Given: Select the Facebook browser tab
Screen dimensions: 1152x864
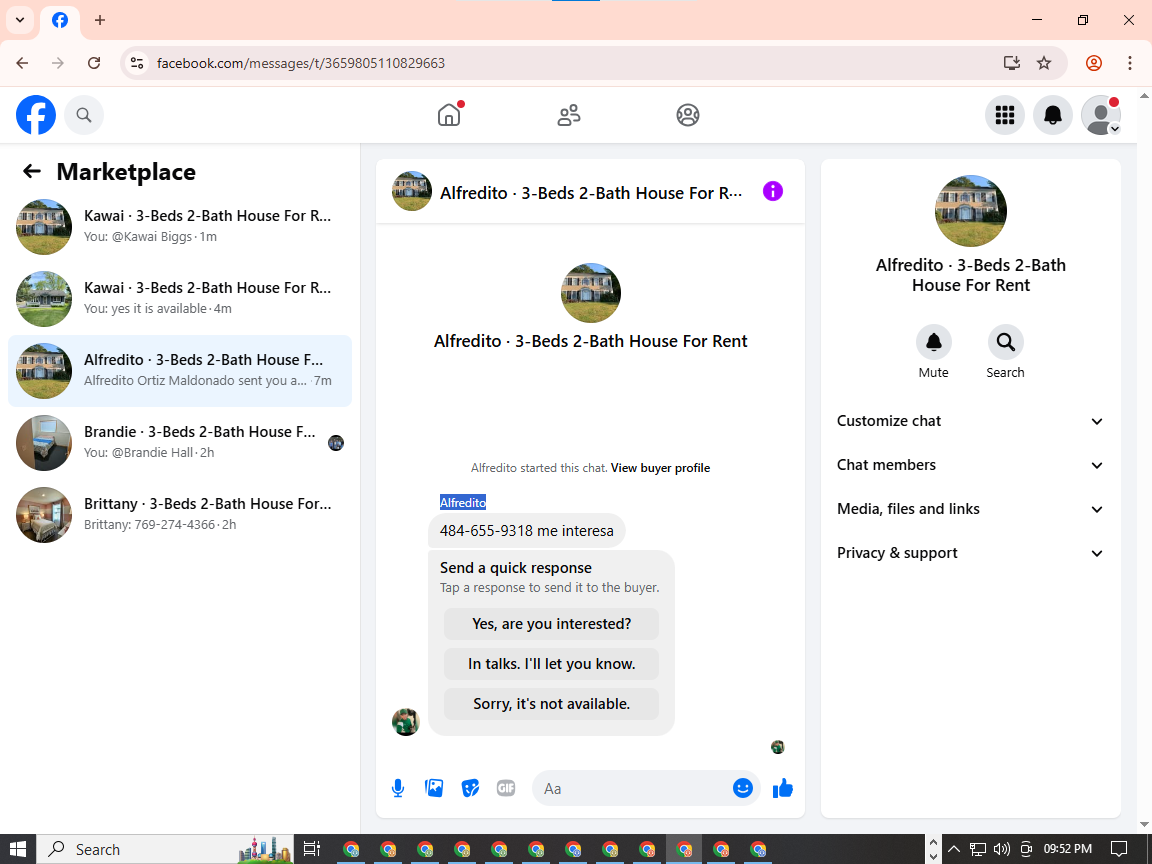Looking at the screenshot, I should click(60, 20).
